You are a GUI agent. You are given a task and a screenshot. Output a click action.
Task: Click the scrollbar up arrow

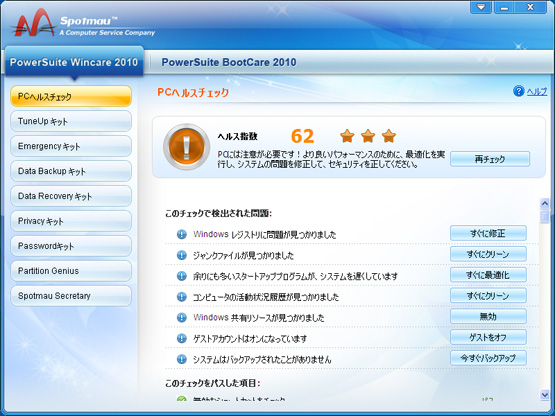(545, 203)
